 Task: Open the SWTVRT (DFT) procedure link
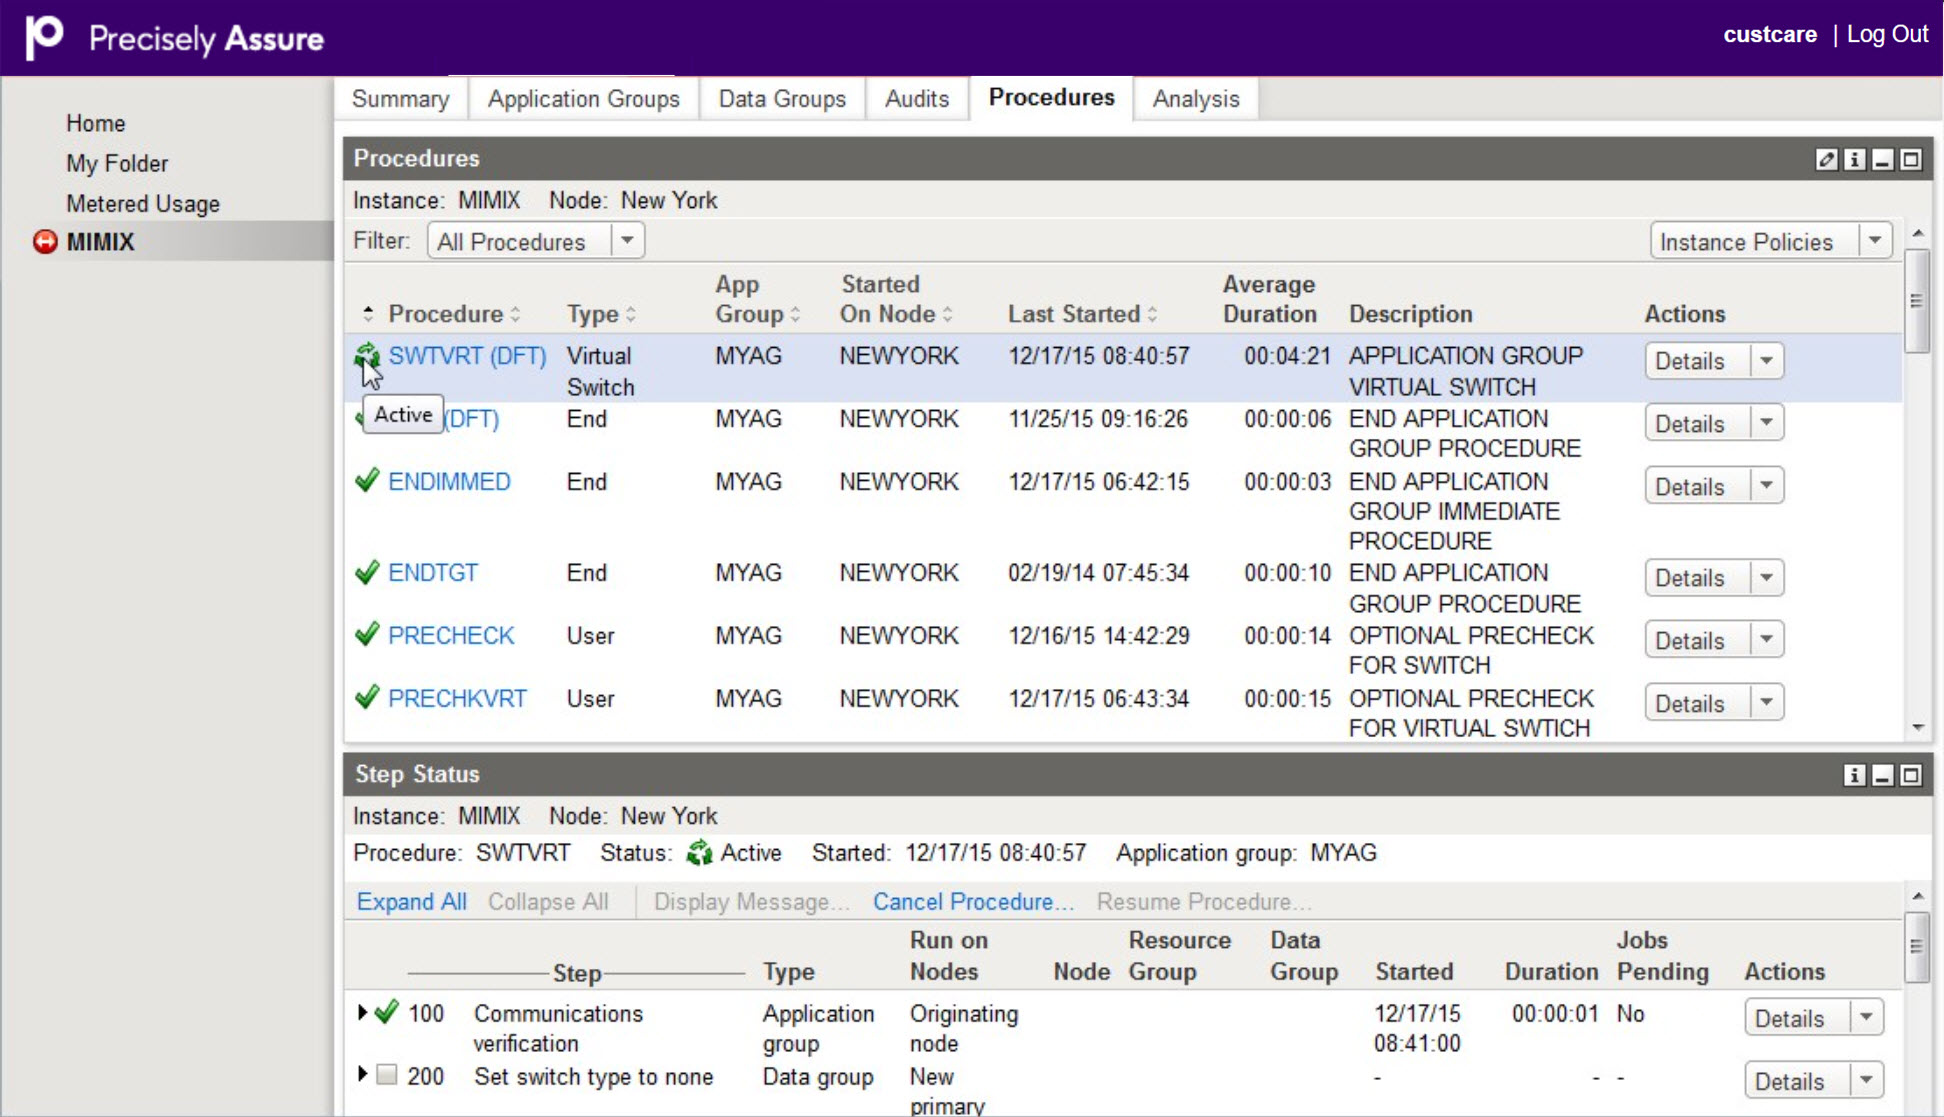[467, 356]
